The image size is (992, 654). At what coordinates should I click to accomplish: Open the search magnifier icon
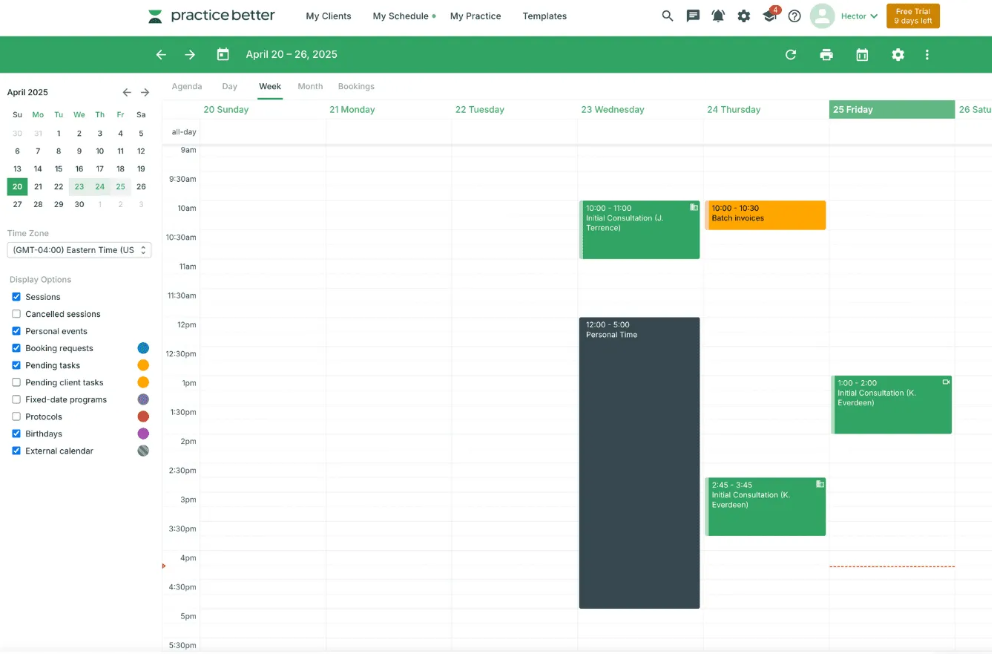[x=668, y=16]
